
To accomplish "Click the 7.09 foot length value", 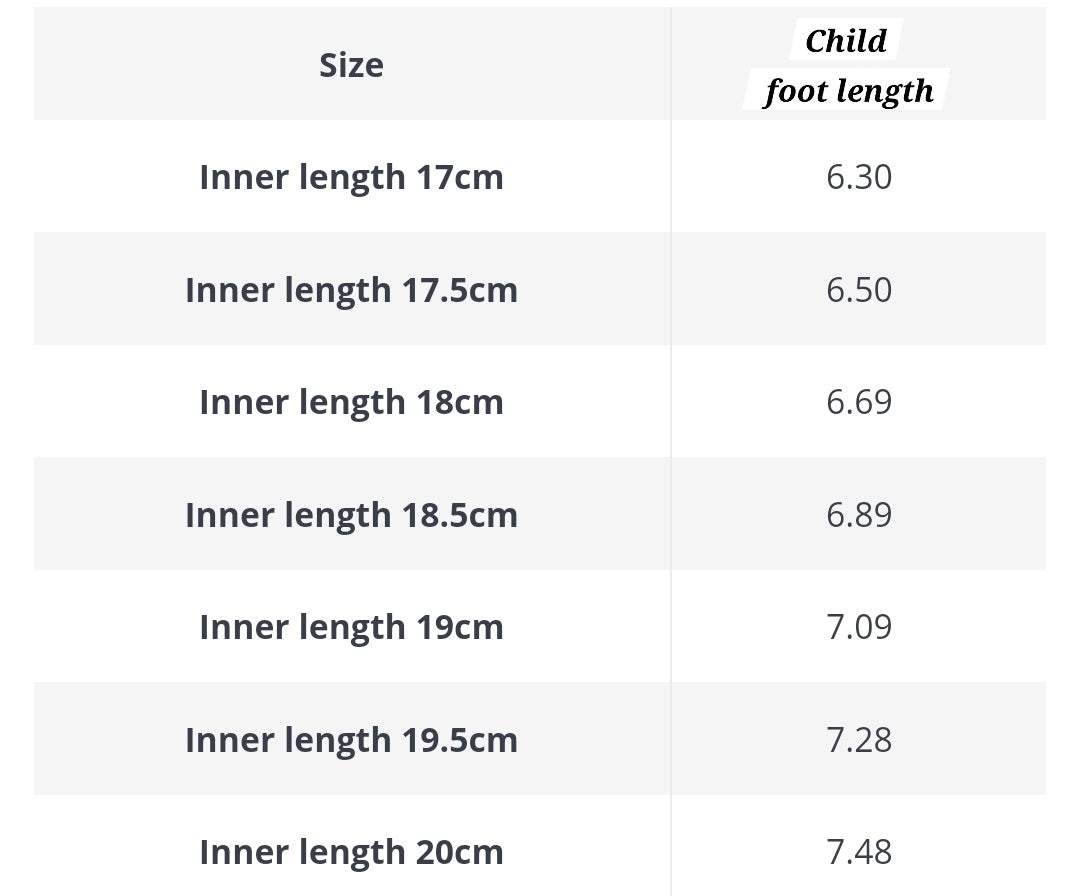I will tap(859, 627).
